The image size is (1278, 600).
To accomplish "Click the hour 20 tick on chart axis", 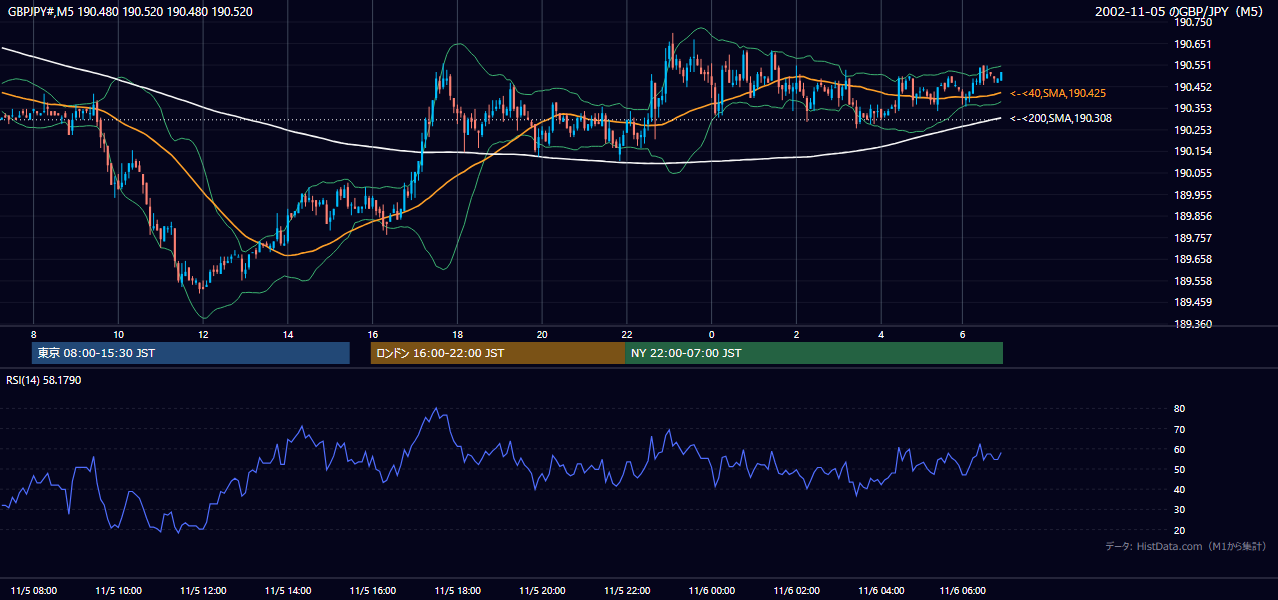I will tap(542, 334).
